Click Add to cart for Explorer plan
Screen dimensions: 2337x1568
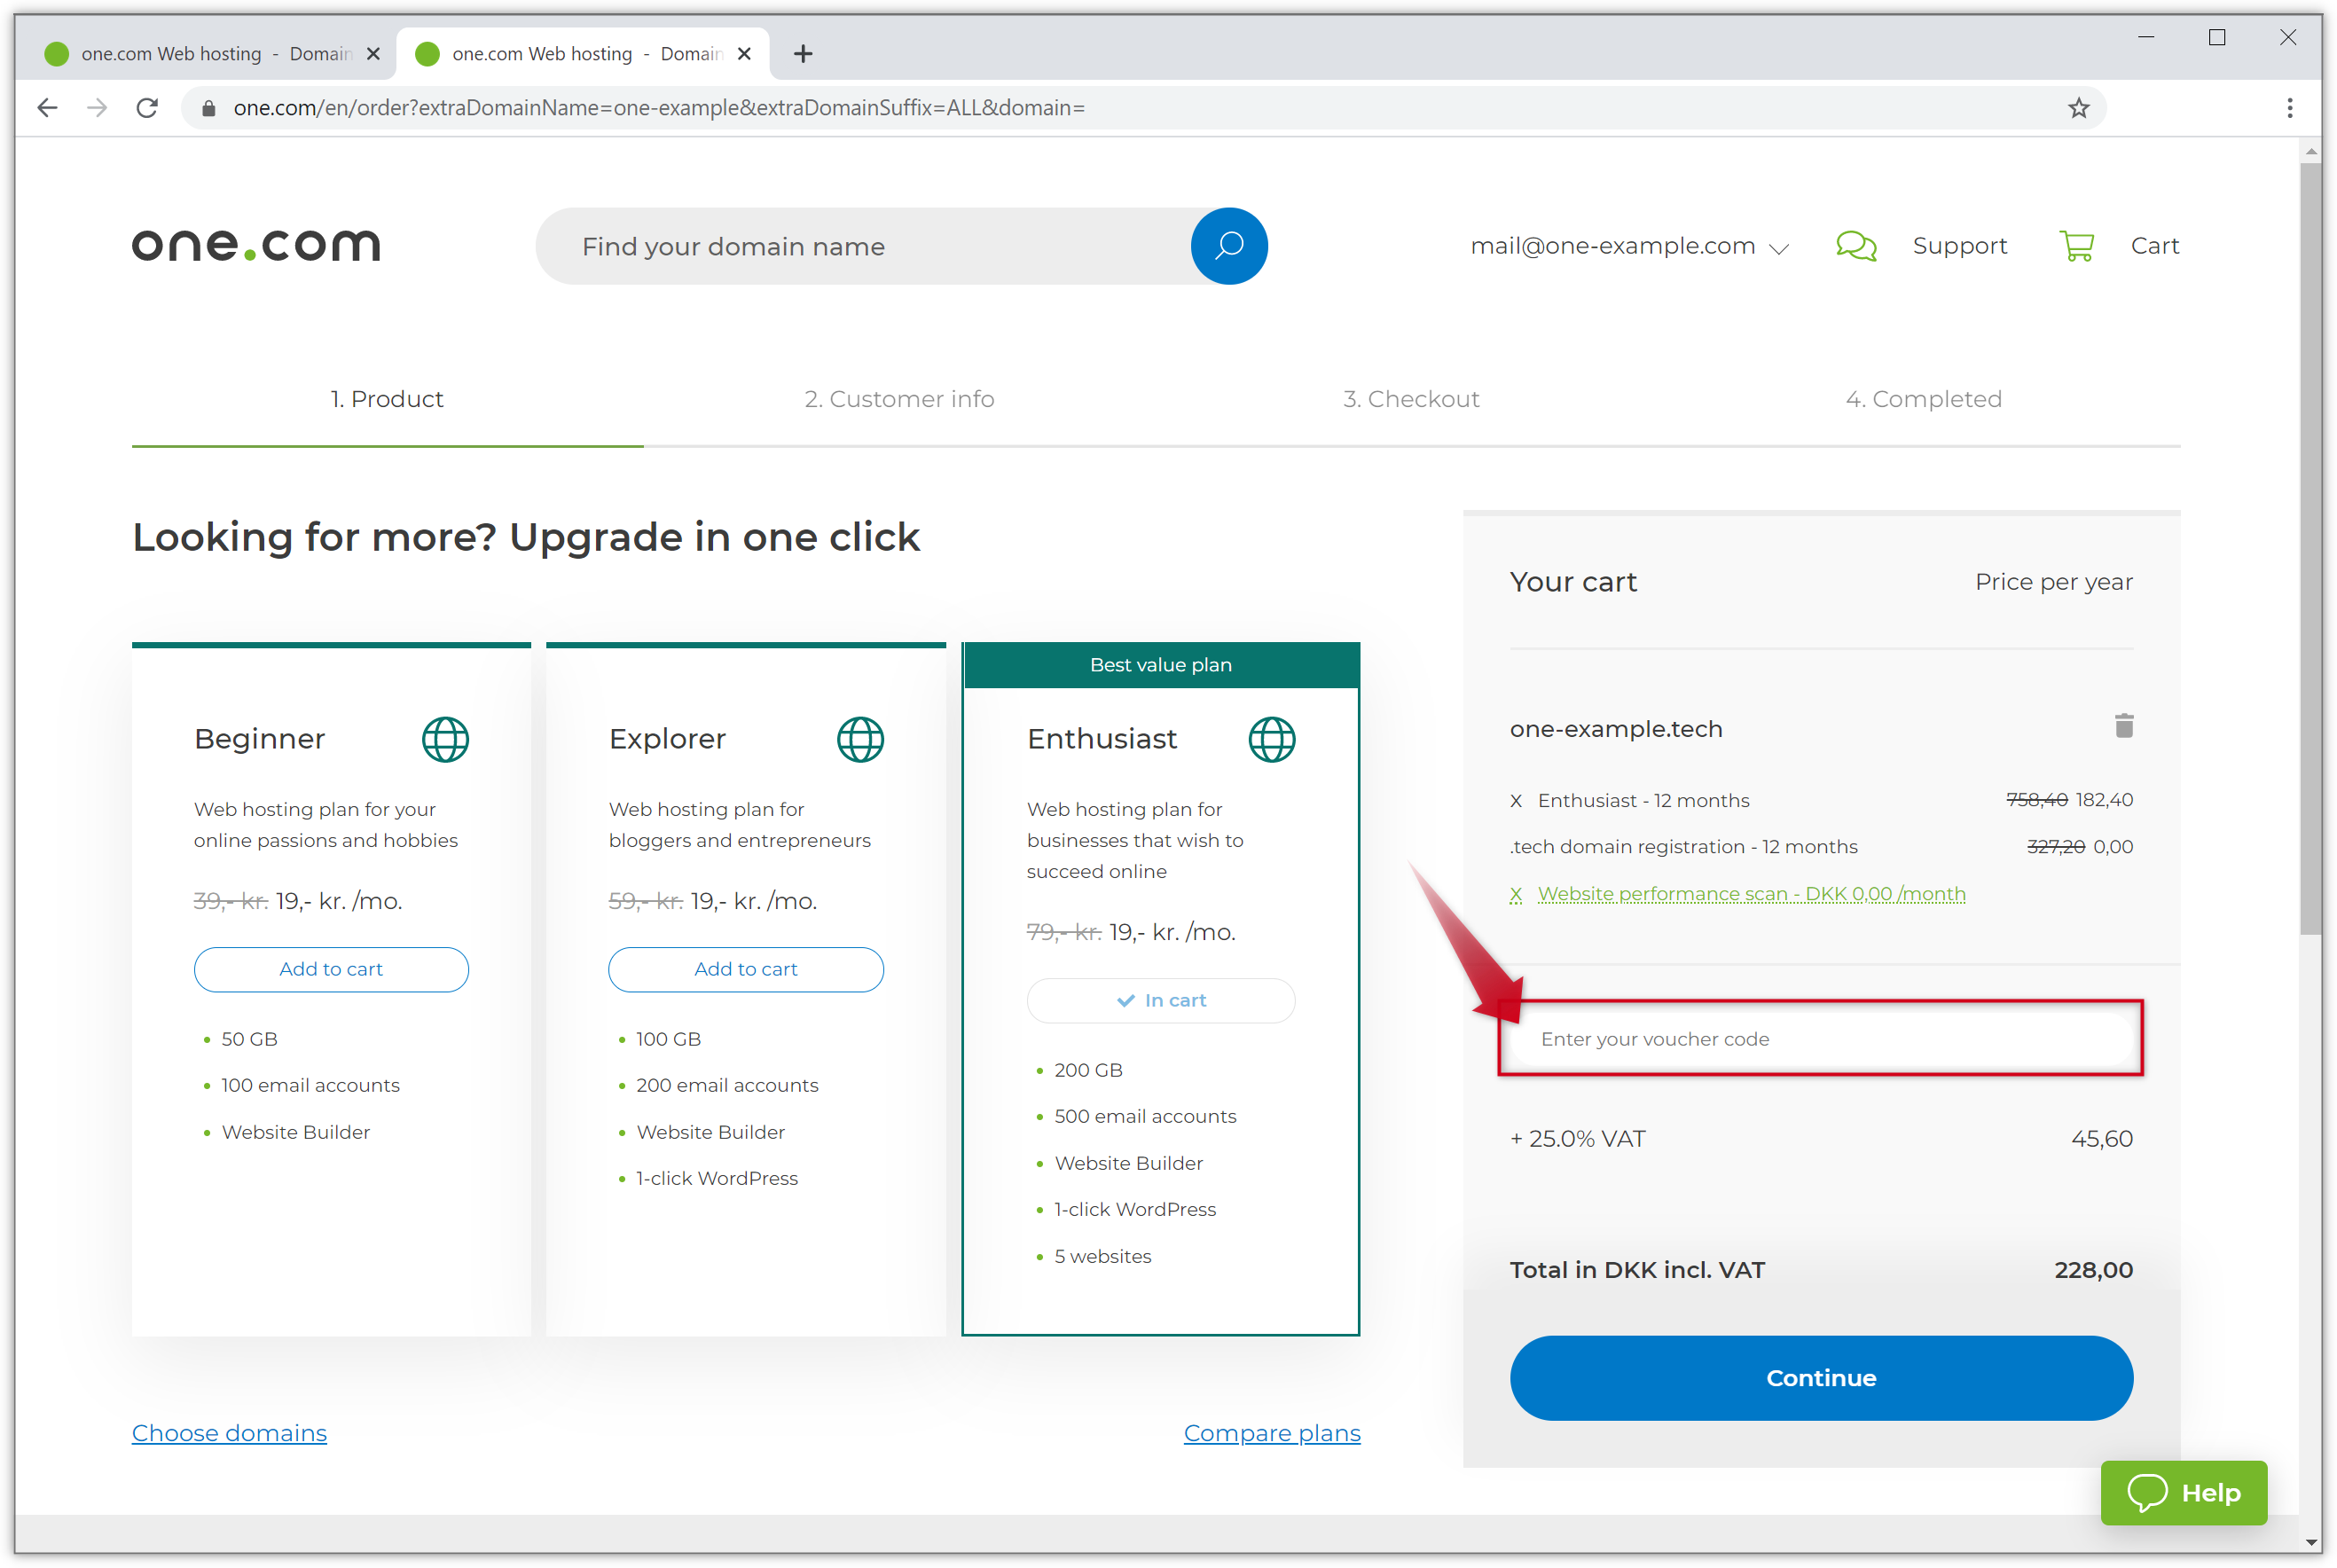pos(745,969)
